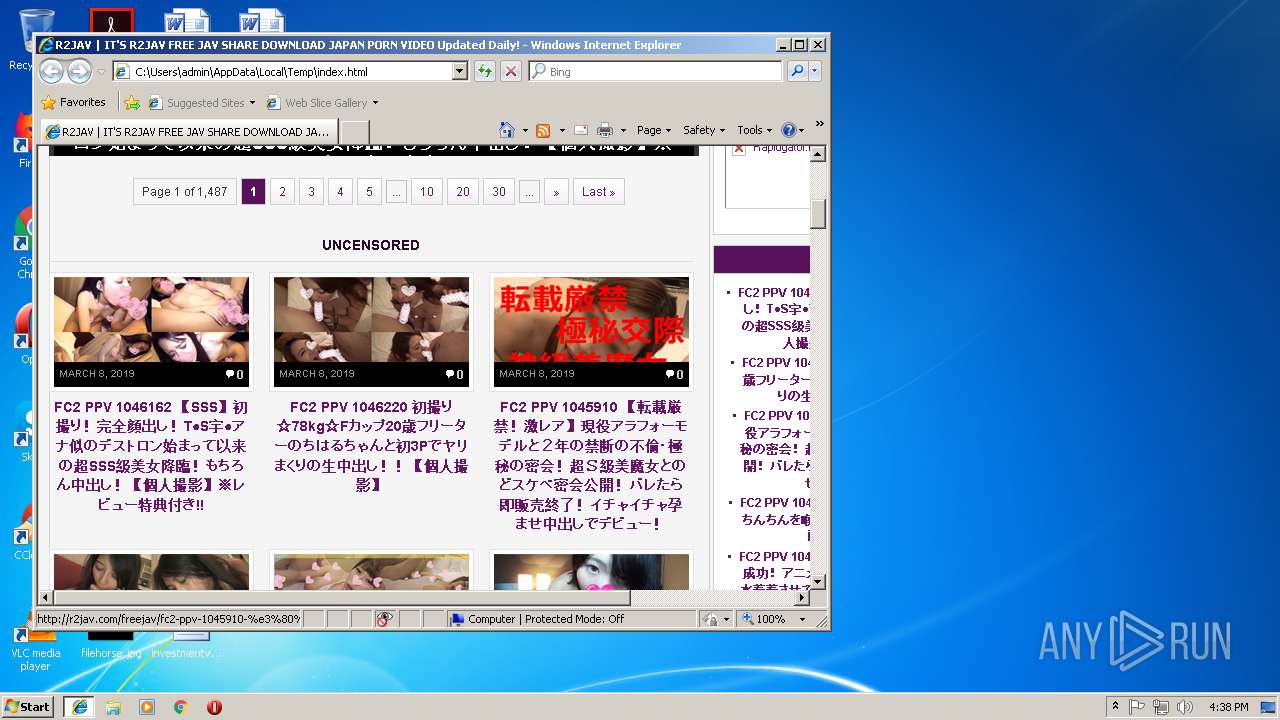Open Windows Explorer from taskbar
The image size is (1280, 720).
tap(113, 706)
